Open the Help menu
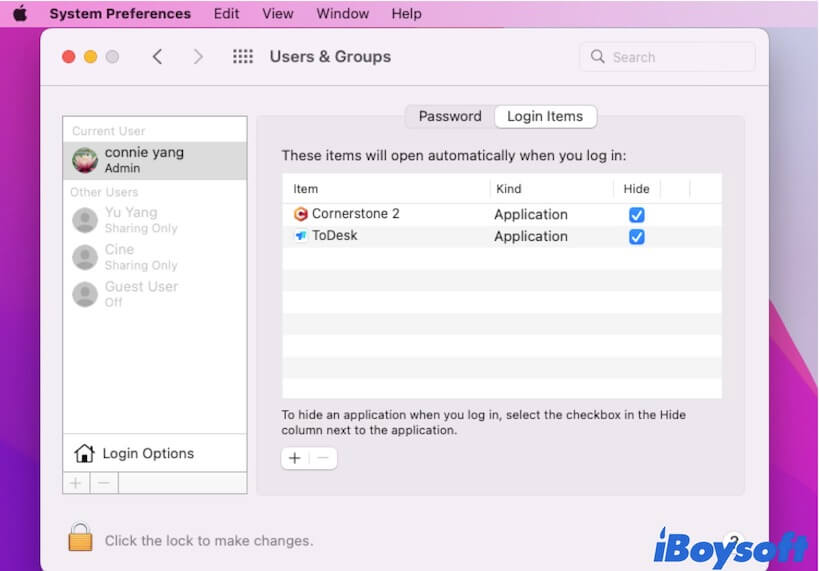Image resolution: width=819 pixels, height=571 pixels. pyautogui.click(x=406, y=14)
